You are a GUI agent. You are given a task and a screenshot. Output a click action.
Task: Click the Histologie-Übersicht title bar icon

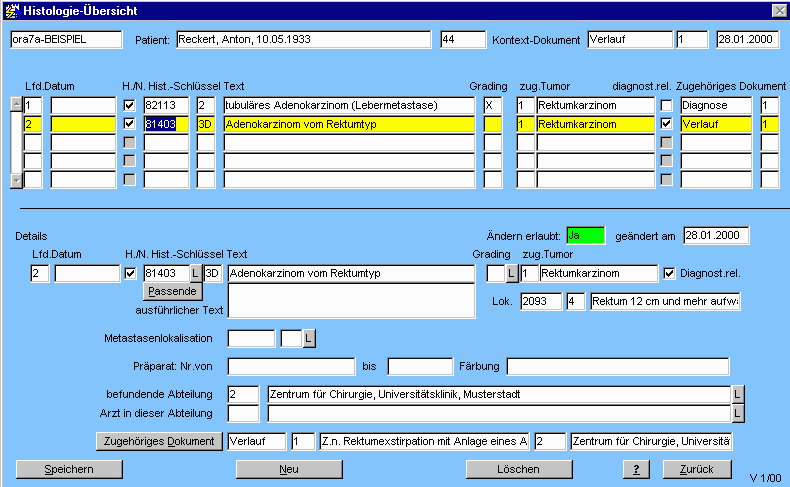[x=11, y=10]
